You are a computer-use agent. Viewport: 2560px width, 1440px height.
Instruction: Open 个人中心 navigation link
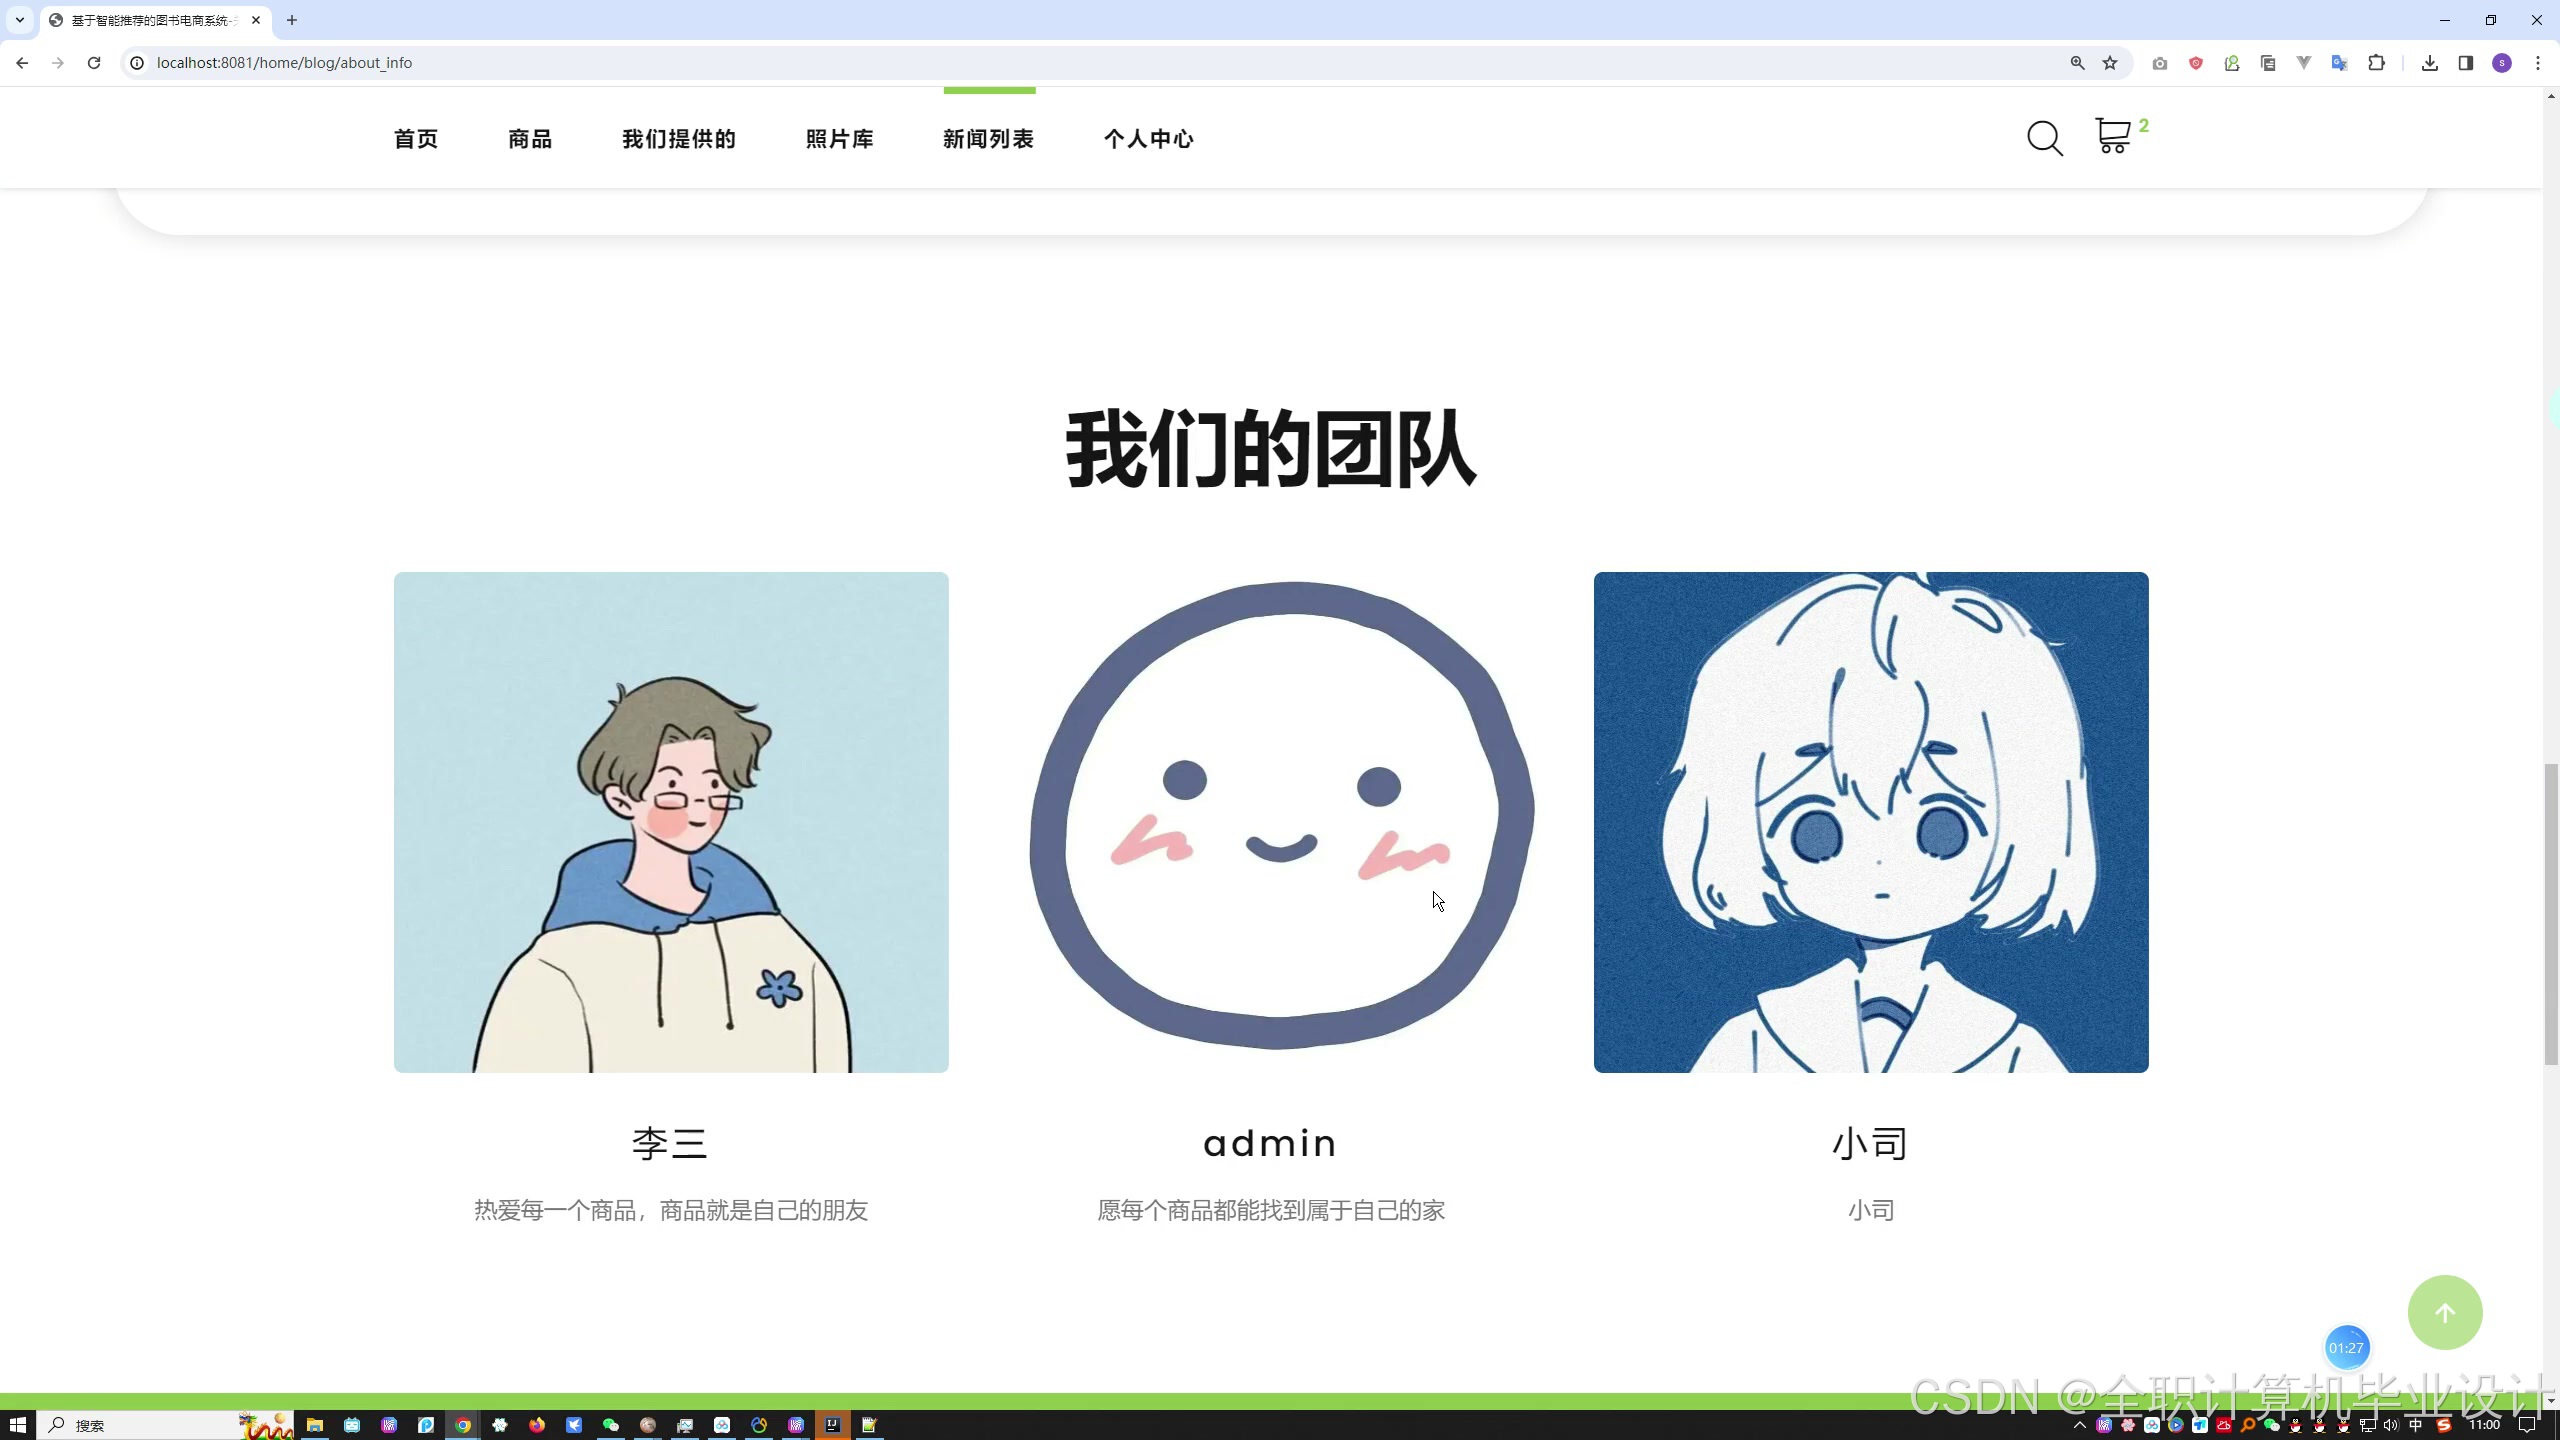(1149, 139)
